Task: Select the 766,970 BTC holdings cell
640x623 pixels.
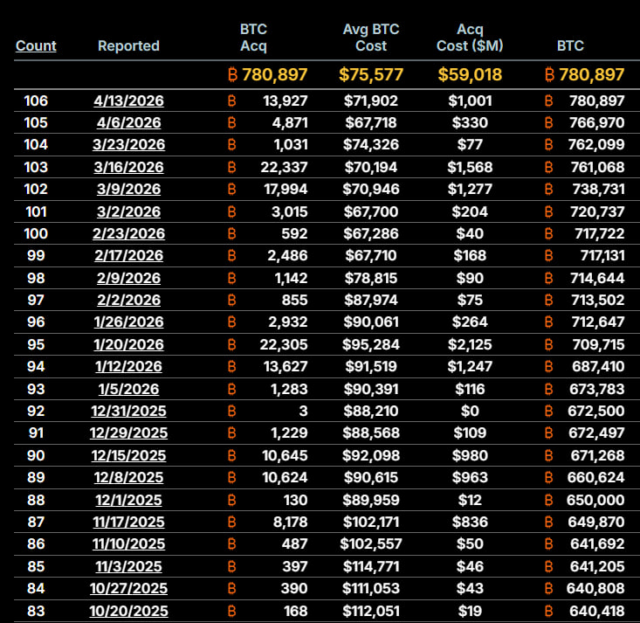Action: 597,123
